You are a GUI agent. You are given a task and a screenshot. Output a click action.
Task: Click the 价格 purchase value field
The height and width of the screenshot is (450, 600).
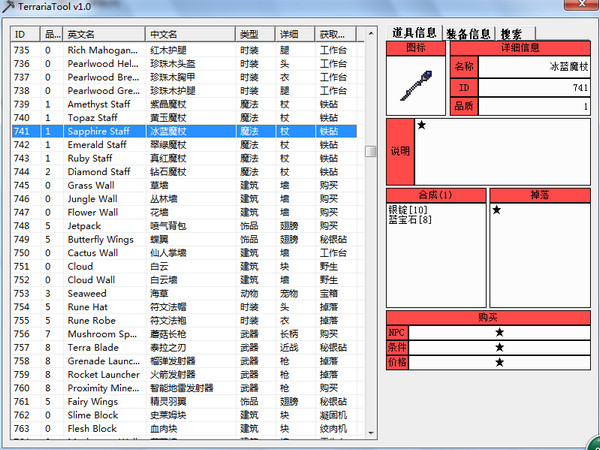tap(499, 362)
